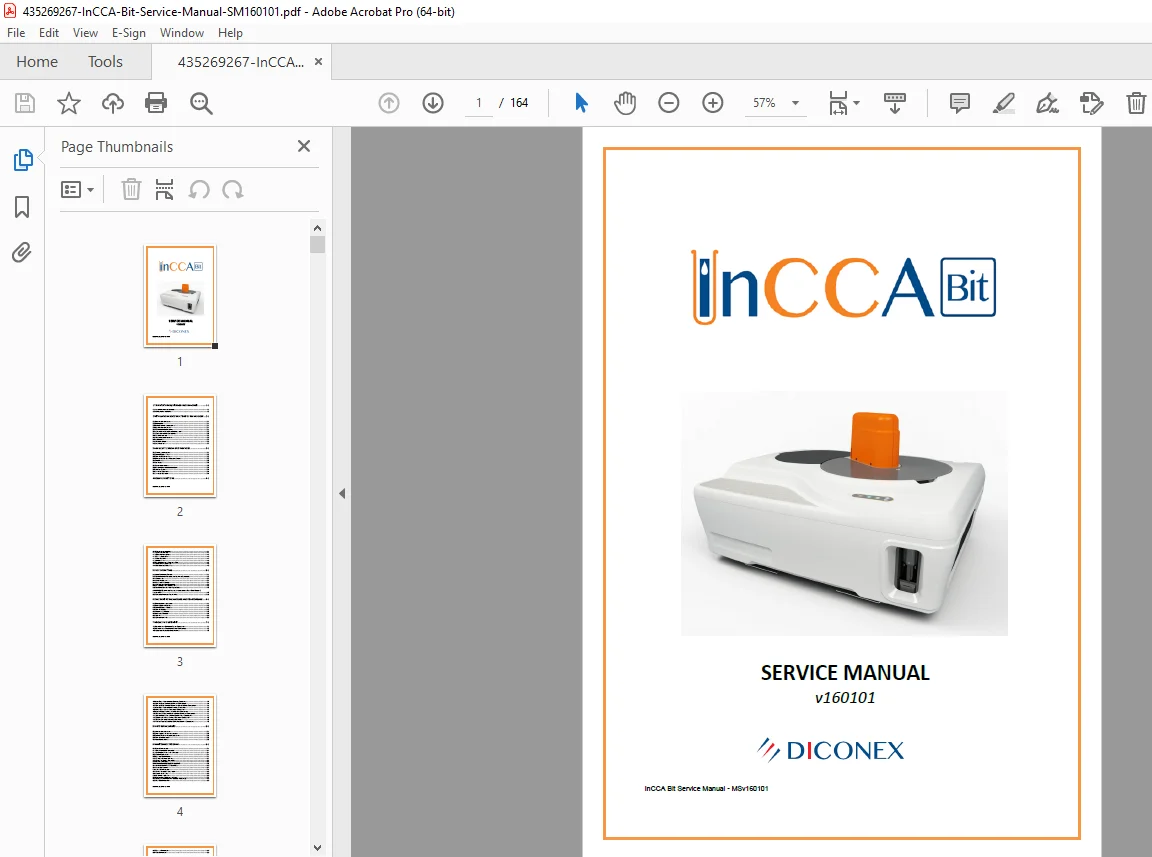This screenshot has width=1152, height=857.
Task: Click the delete trash icon in main toolbar
Action: 1136,103
